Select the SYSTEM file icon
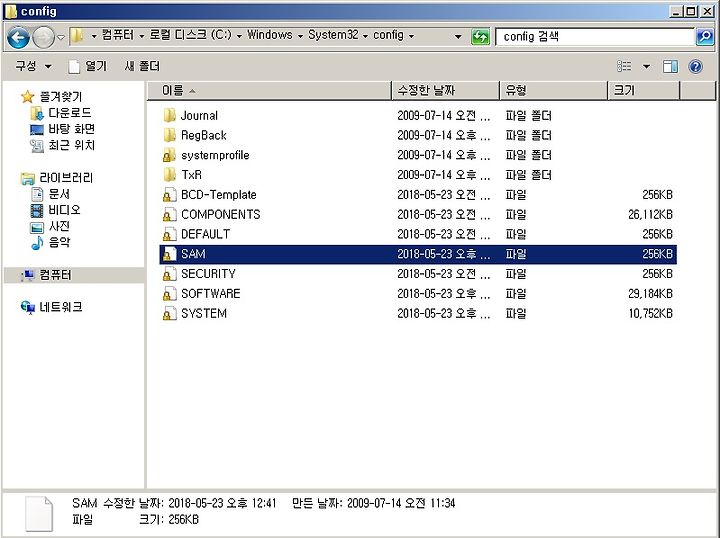The height and width of the screenshot is (538, 720). coord(169,314)
